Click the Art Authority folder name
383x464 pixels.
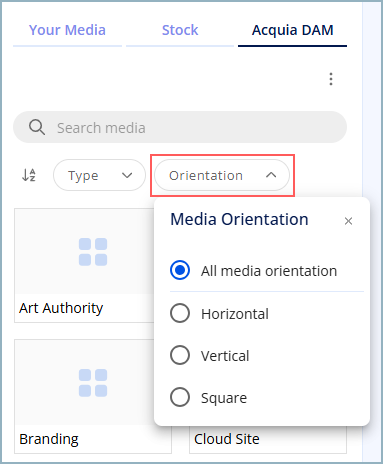tap(61, 308)
